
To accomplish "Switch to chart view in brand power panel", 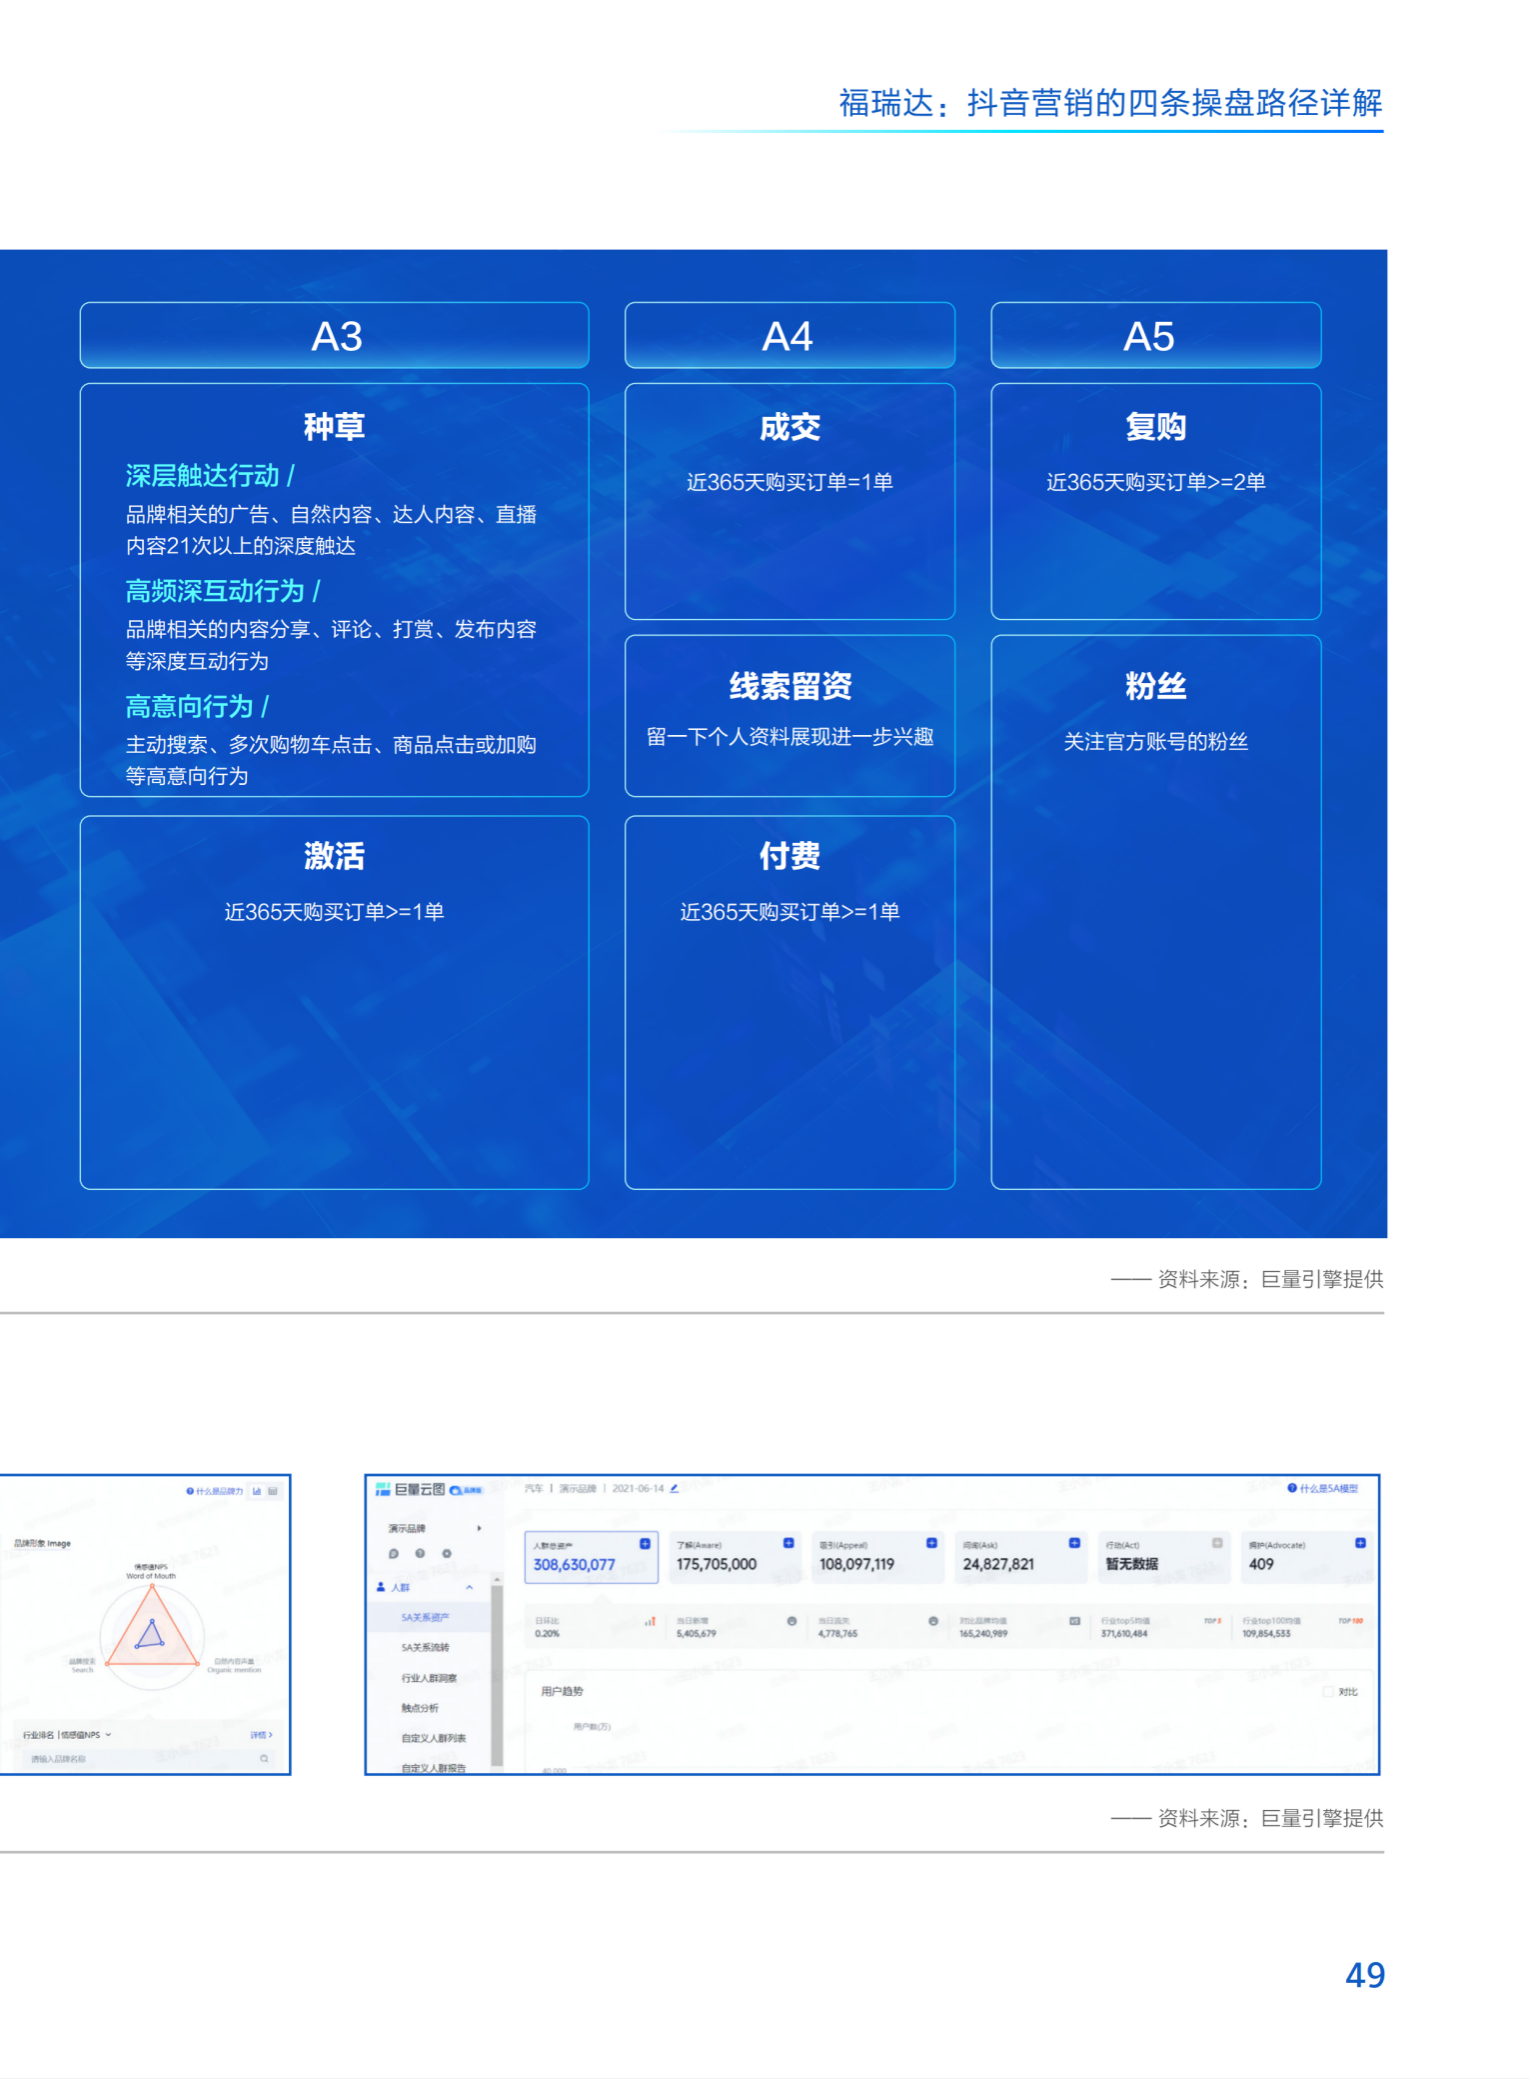I will pos(257,1491).
